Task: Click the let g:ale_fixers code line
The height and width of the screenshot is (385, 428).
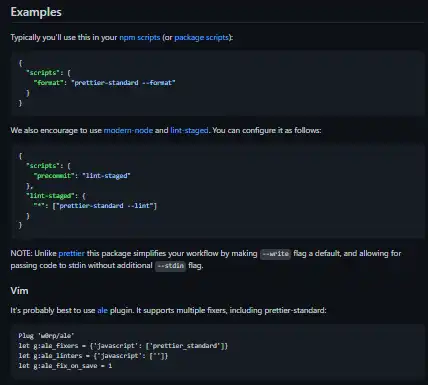Action: (x=123, y=346)
